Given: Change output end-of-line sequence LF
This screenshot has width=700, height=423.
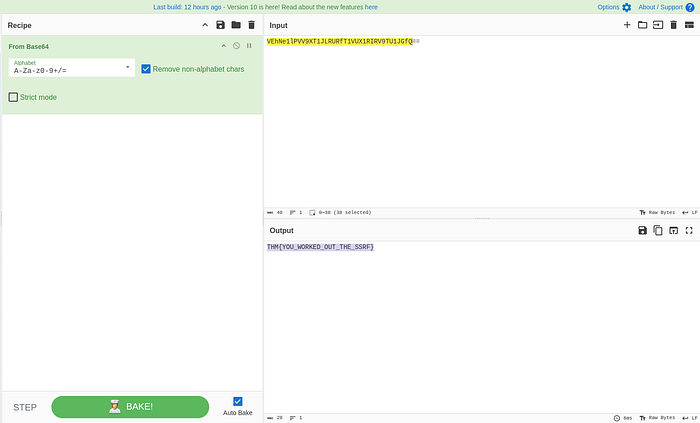Looking at the screenshot, I should [689, 418].
